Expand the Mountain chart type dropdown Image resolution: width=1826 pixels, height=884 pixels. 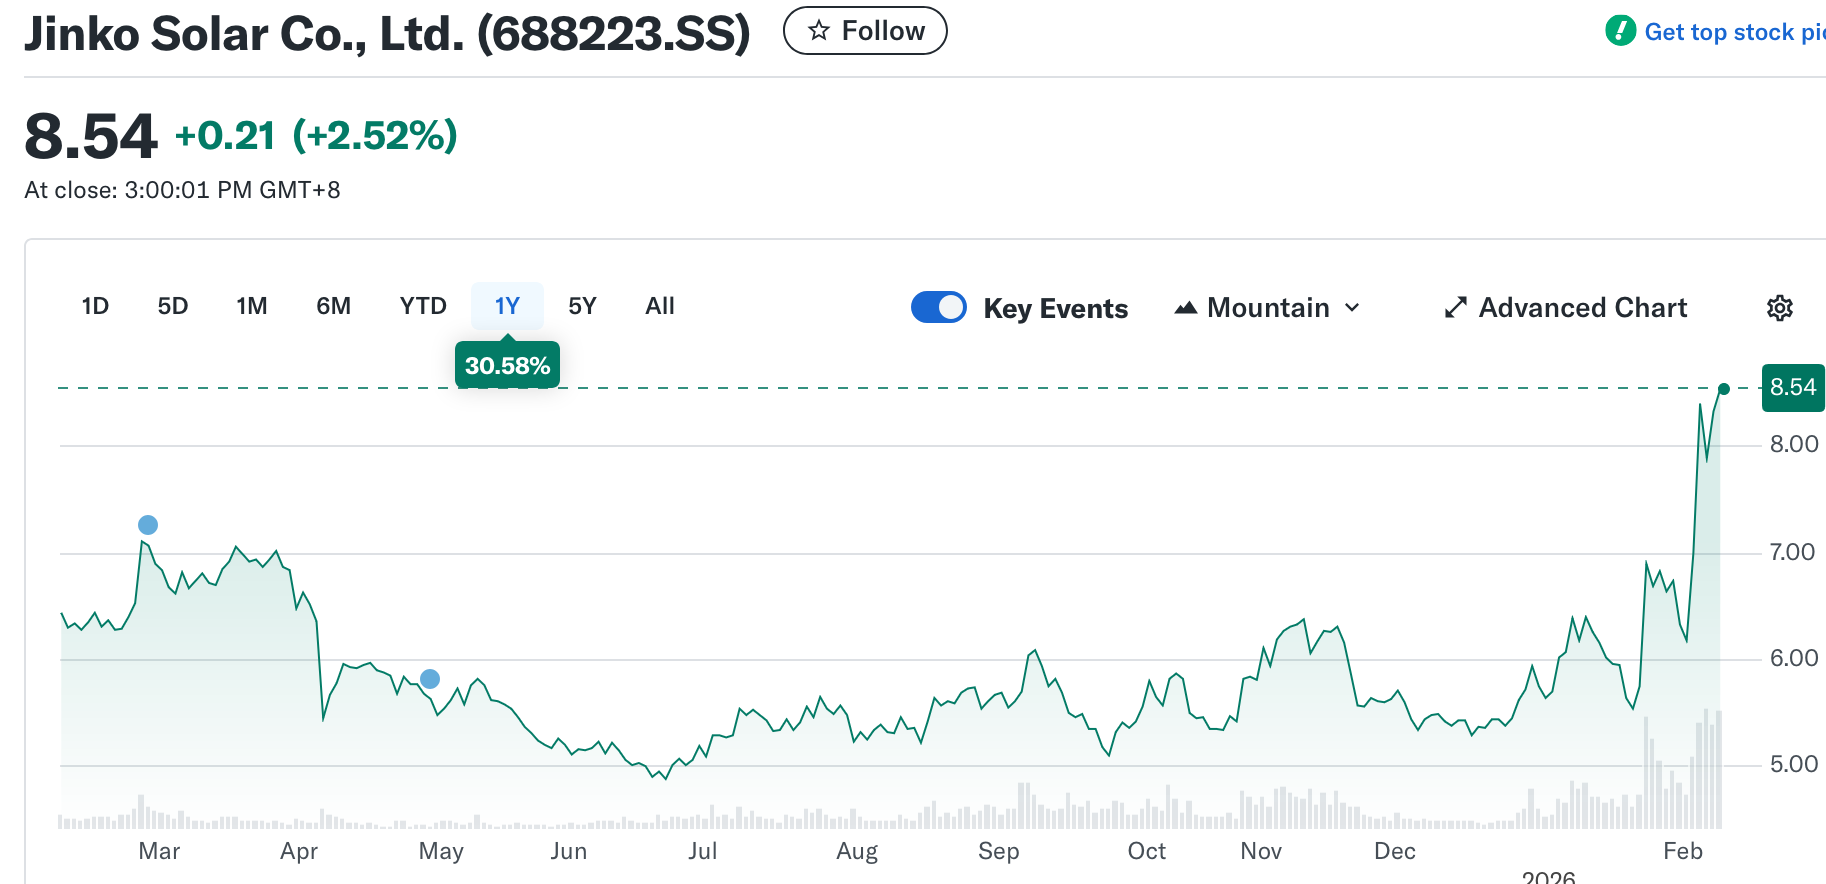1268,308
